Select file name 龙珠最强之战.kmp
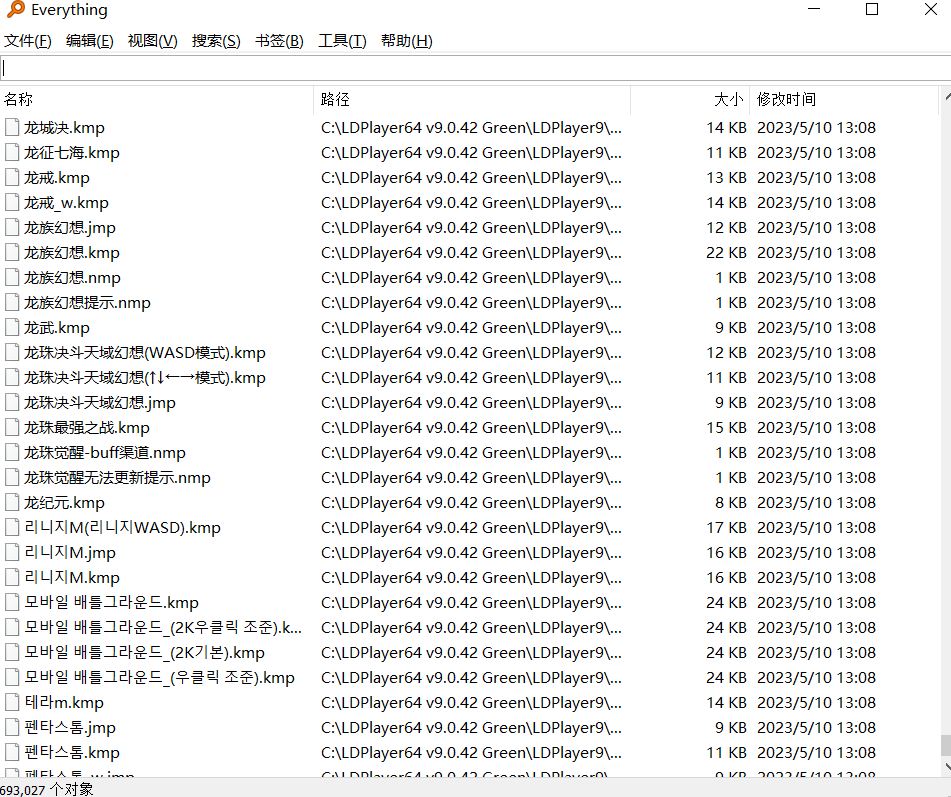This screenshot has width=951, height=797. [87, 428]
